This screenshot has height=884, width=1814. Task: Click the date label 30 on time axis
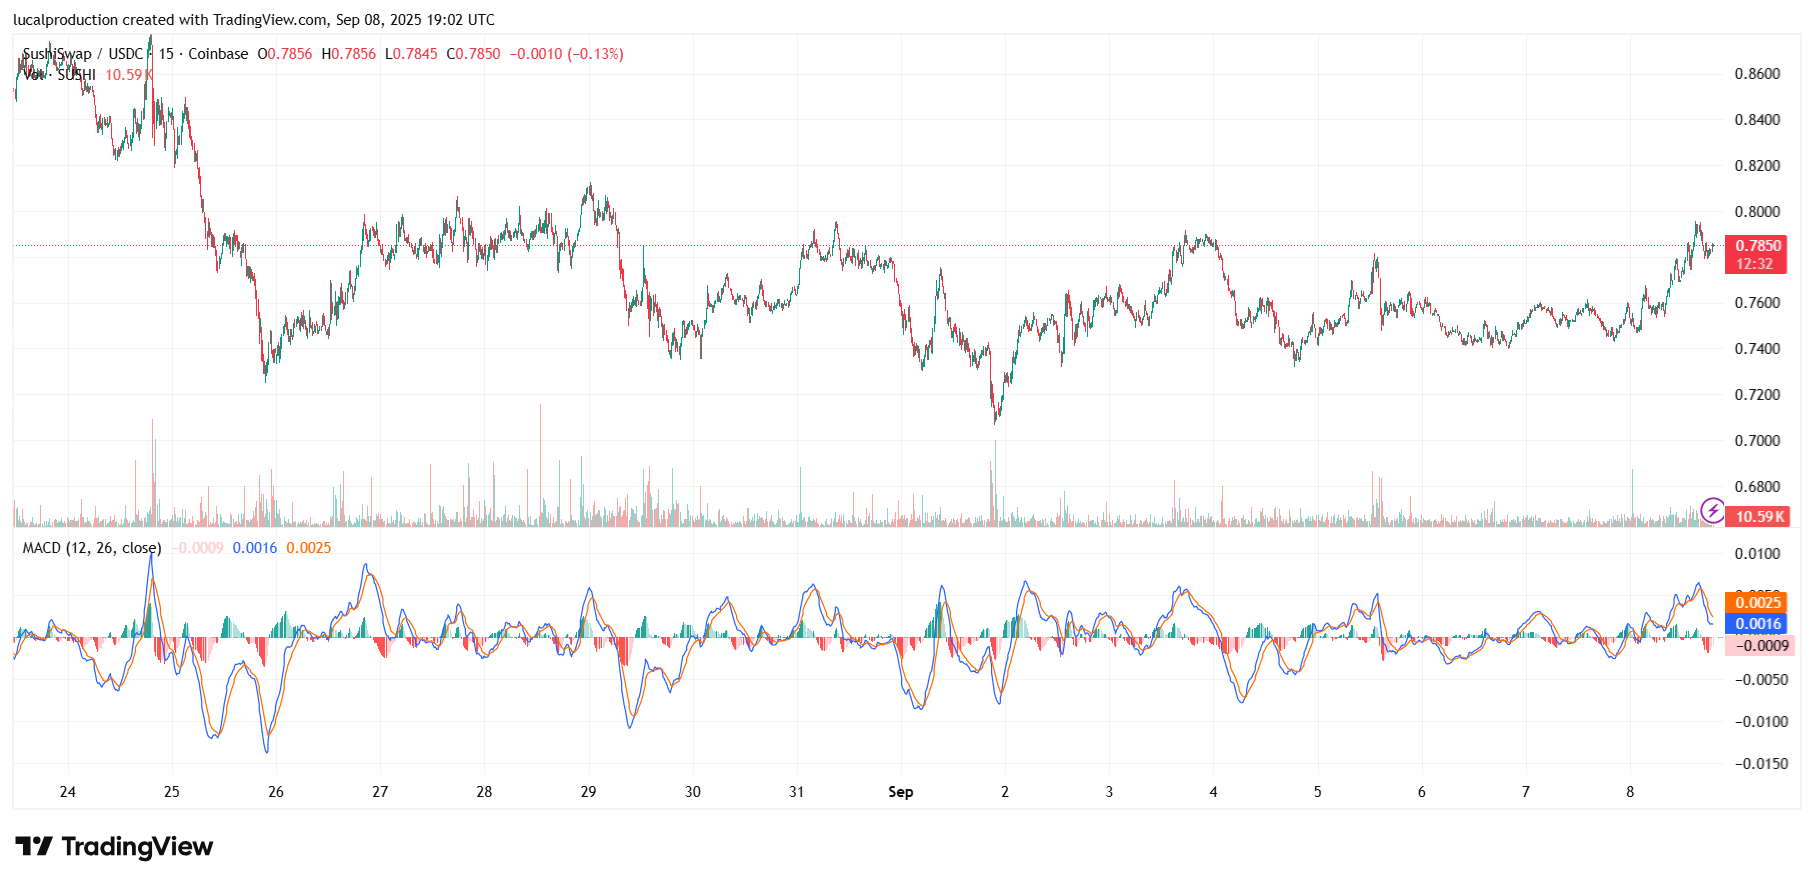(x=693, y=792)
